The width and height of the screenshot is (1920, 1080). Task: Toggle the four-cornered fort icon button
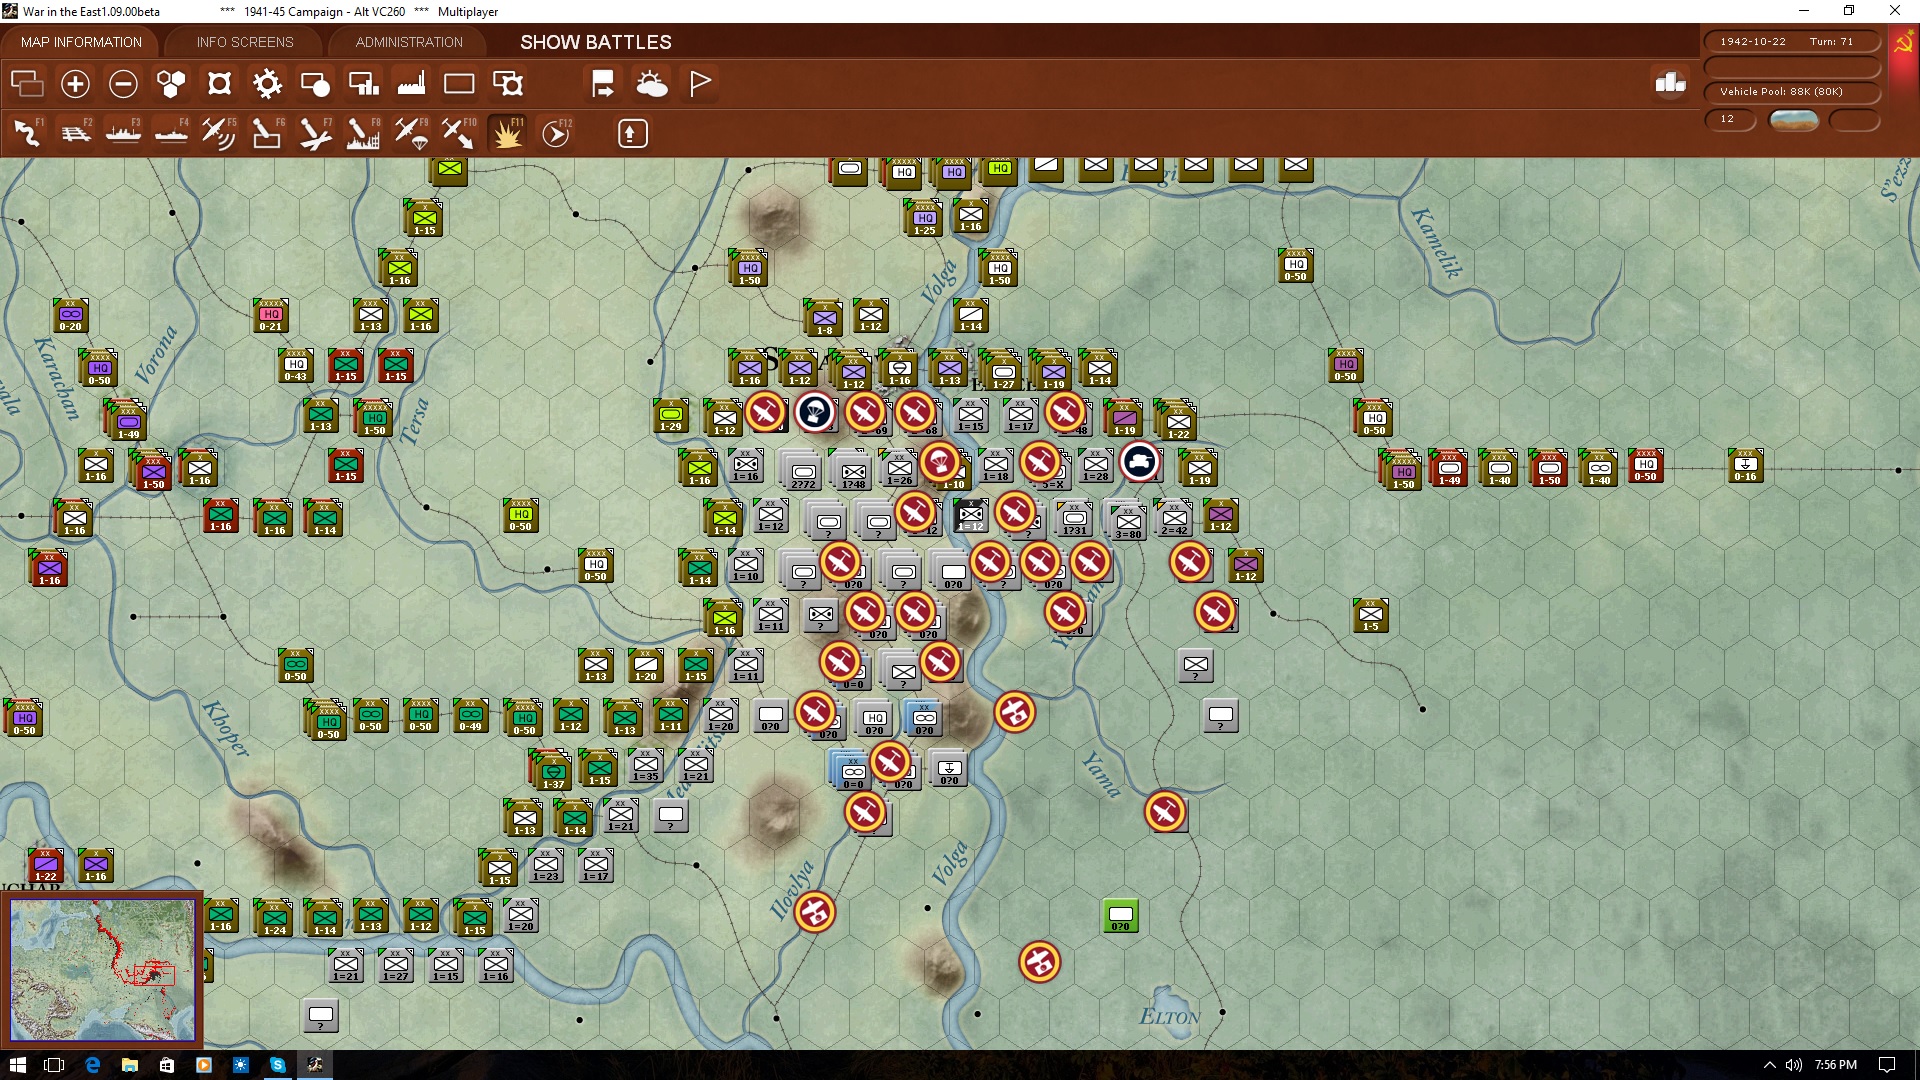coord(219,84)
